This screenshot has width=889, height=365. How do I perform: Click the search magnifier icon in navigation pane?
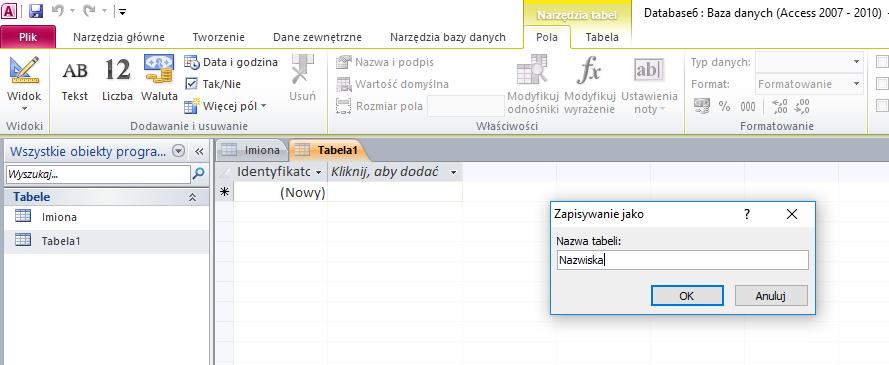pyautogui.click(x=198, y=174)
